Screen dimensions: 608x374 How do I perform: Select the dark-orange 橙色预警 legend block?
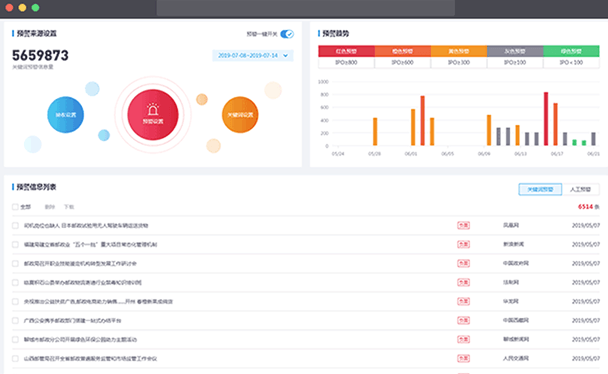402,51
